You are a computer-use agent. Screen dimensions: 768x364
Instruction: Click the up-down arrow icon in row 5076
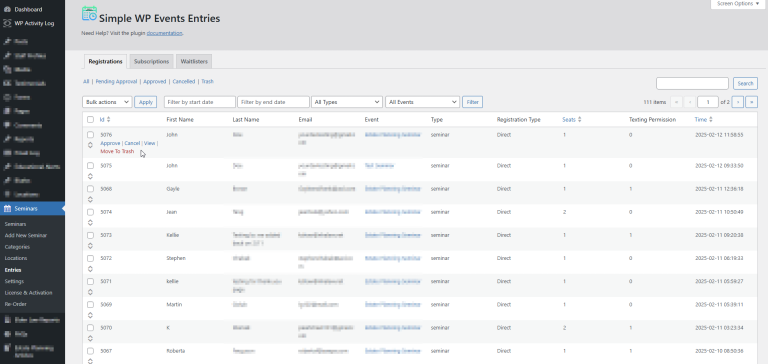pos(90,145)
